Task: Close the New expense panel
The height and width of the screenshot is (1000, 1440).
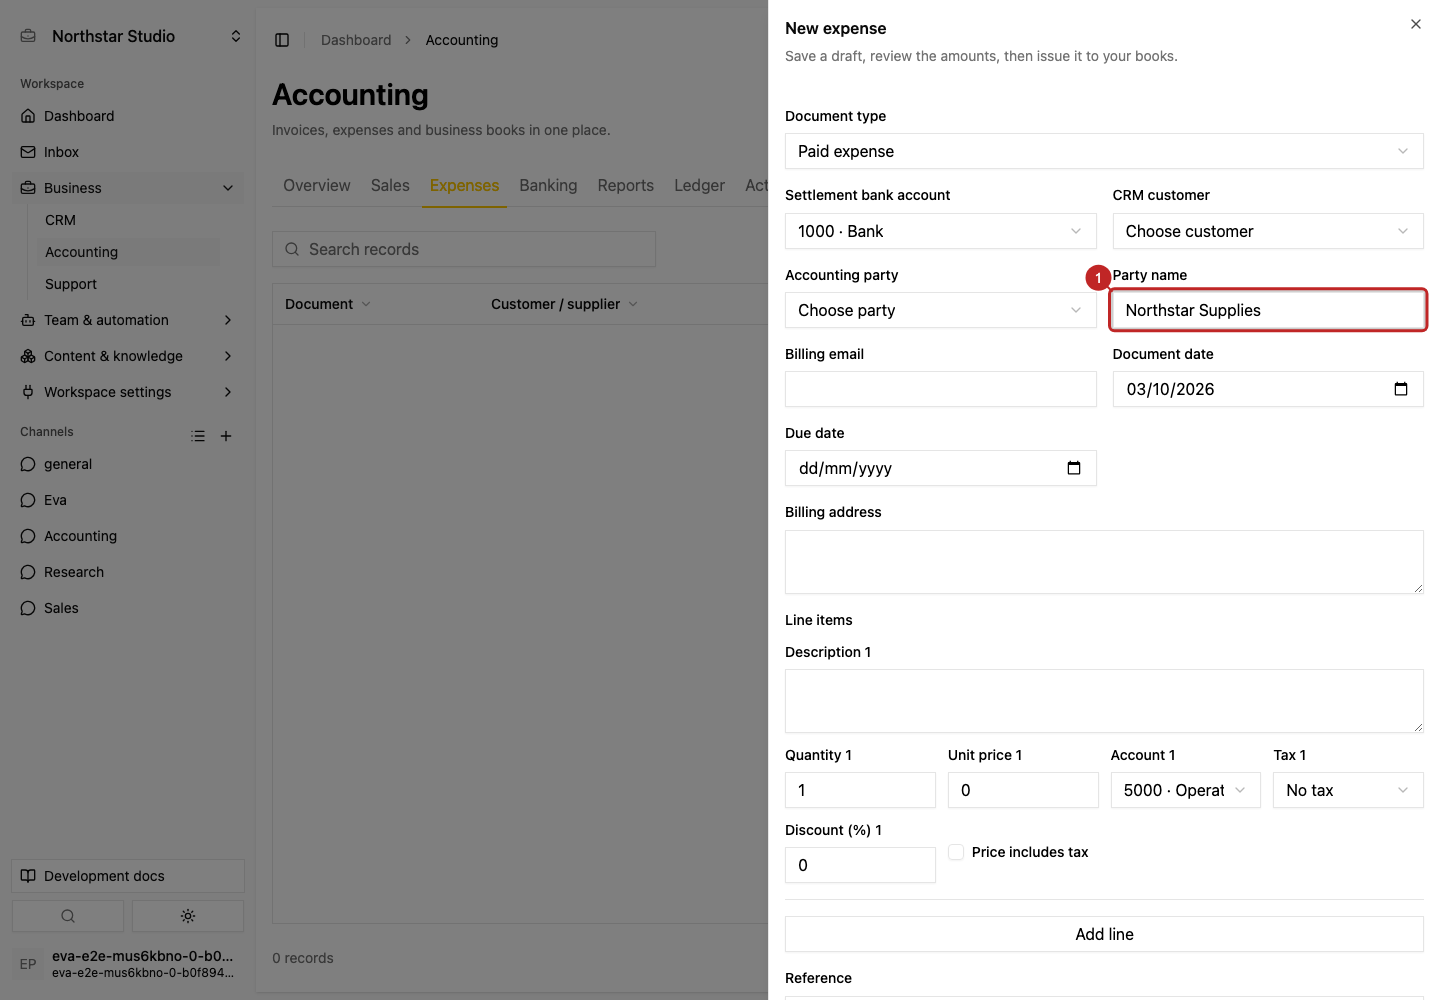Action: pyautogui.click(x=1415, y=24)
